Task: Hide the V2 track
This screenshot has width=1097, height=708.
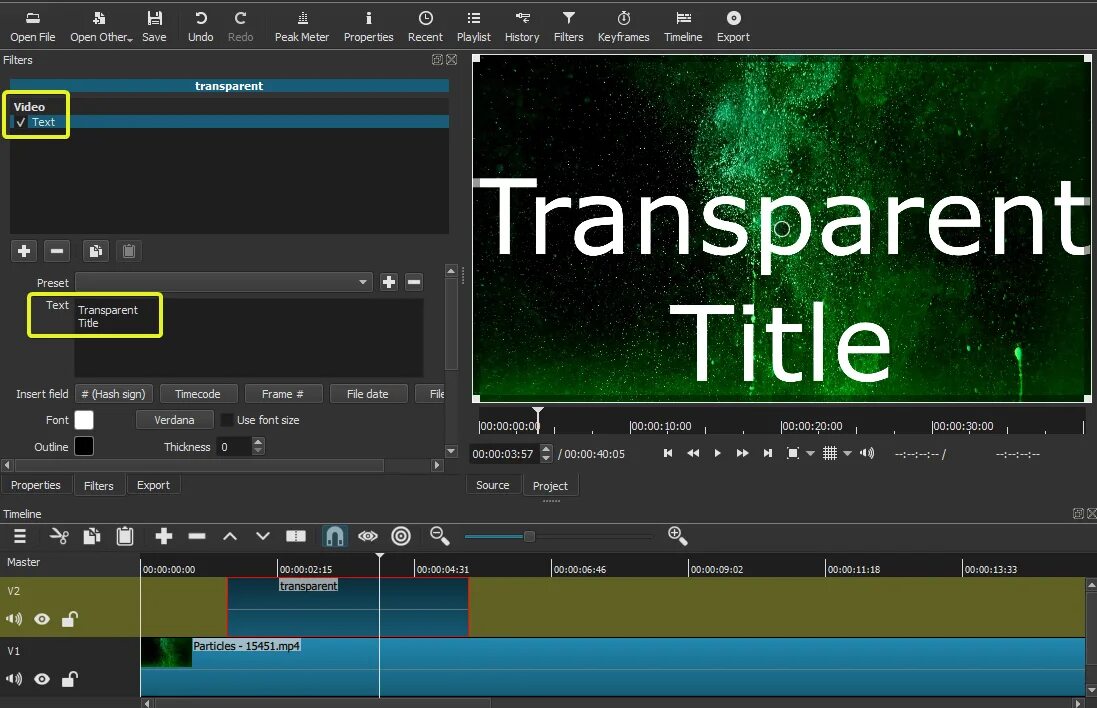Action: (x=42, y=619)
